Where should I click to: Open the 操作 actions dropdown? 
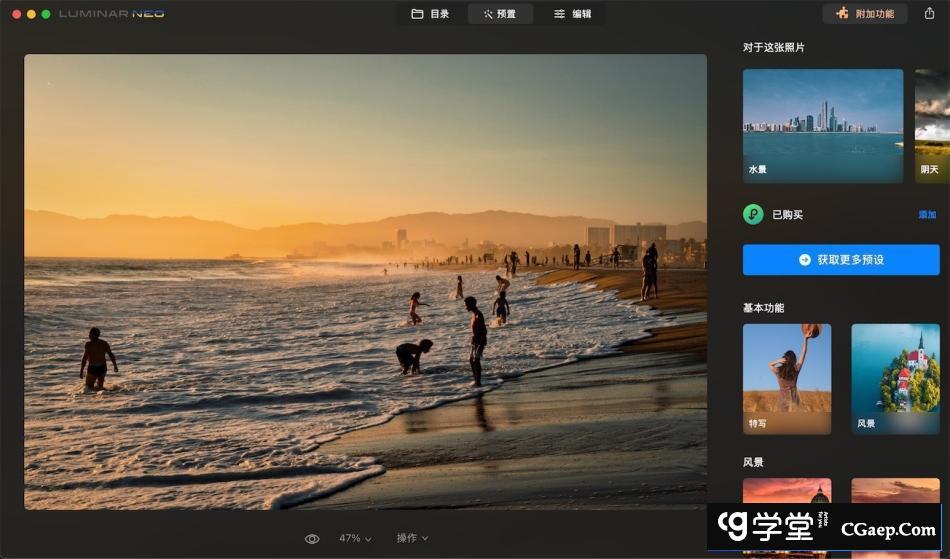coord(412,538)
